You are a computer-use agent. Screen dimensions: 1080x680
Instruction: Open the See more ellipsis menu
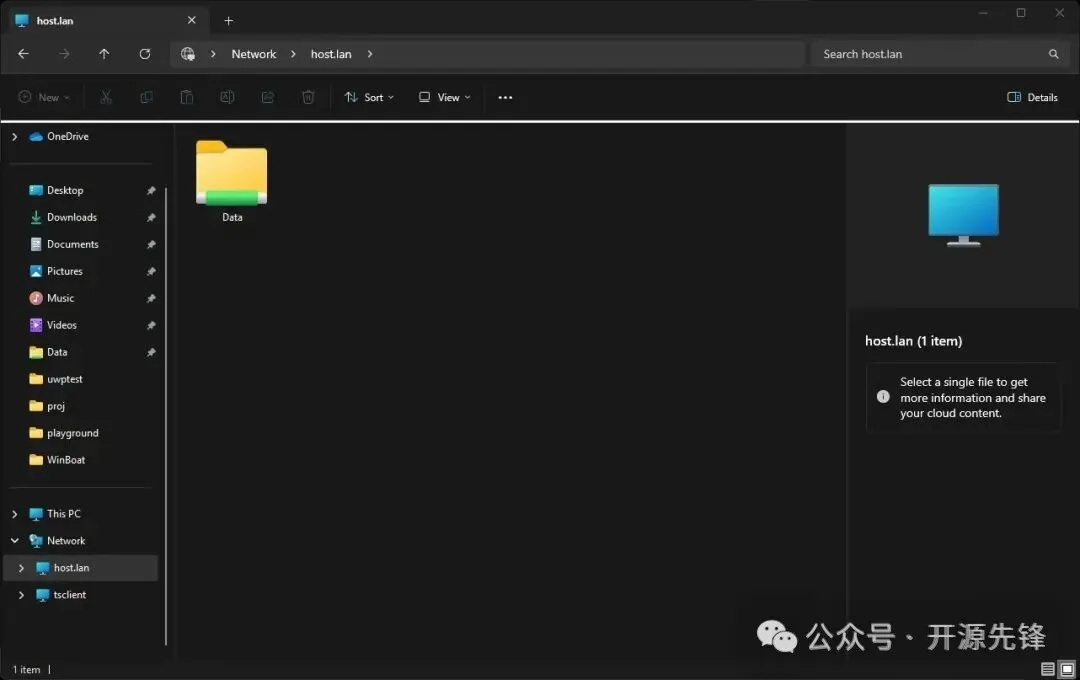[x=505, y=97]
